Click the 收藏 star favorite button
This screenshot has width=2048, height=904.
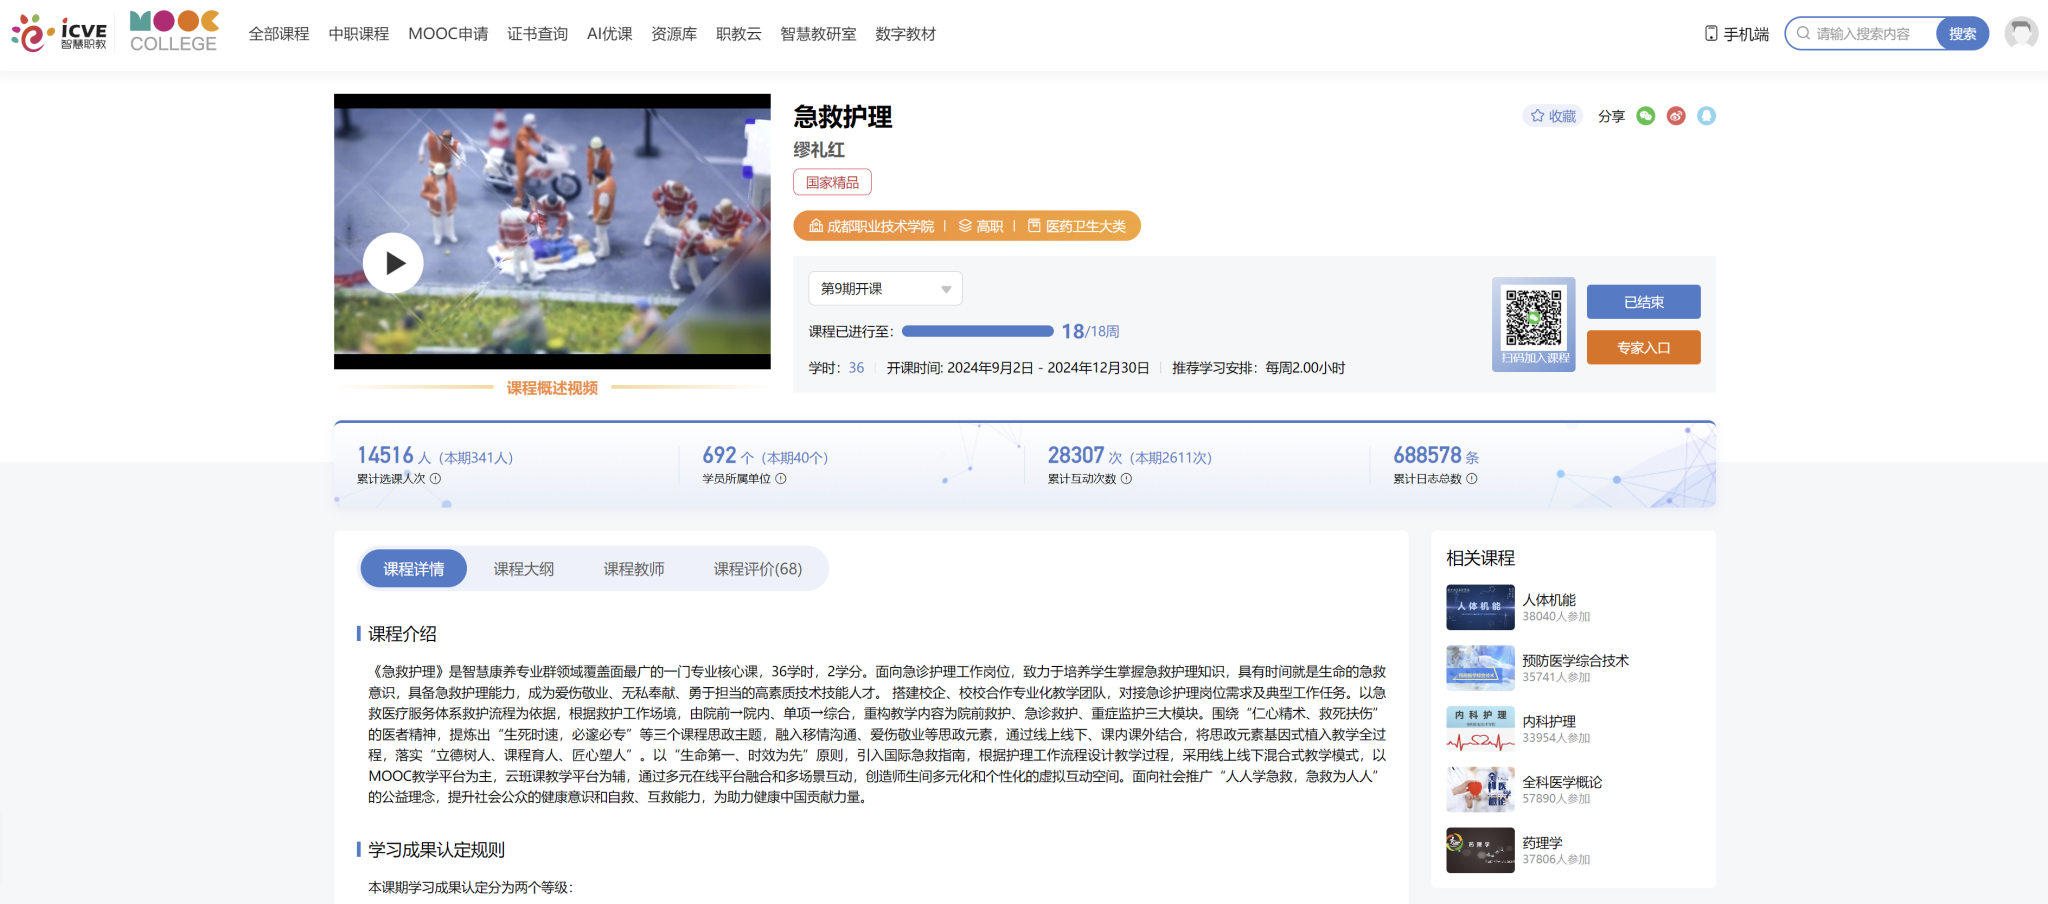(1553, 116)
